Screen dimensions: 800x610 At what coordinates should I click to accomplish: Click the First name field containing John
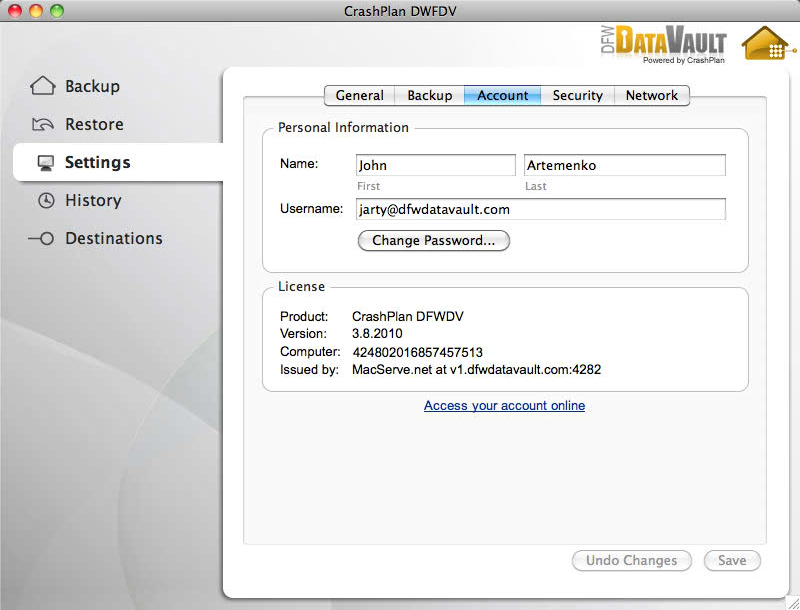[x=436, y=165]
